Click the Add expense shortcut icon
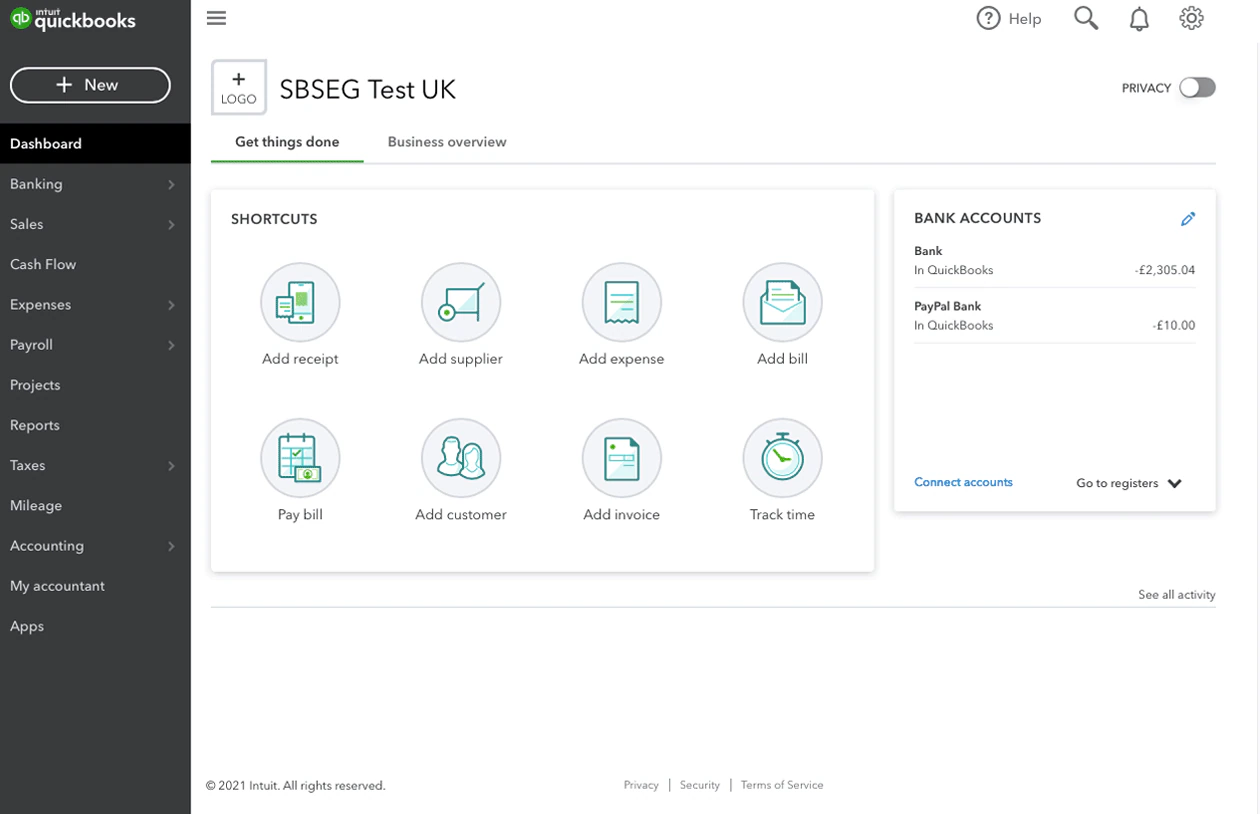1260x814 pixels. coord(622,302)
